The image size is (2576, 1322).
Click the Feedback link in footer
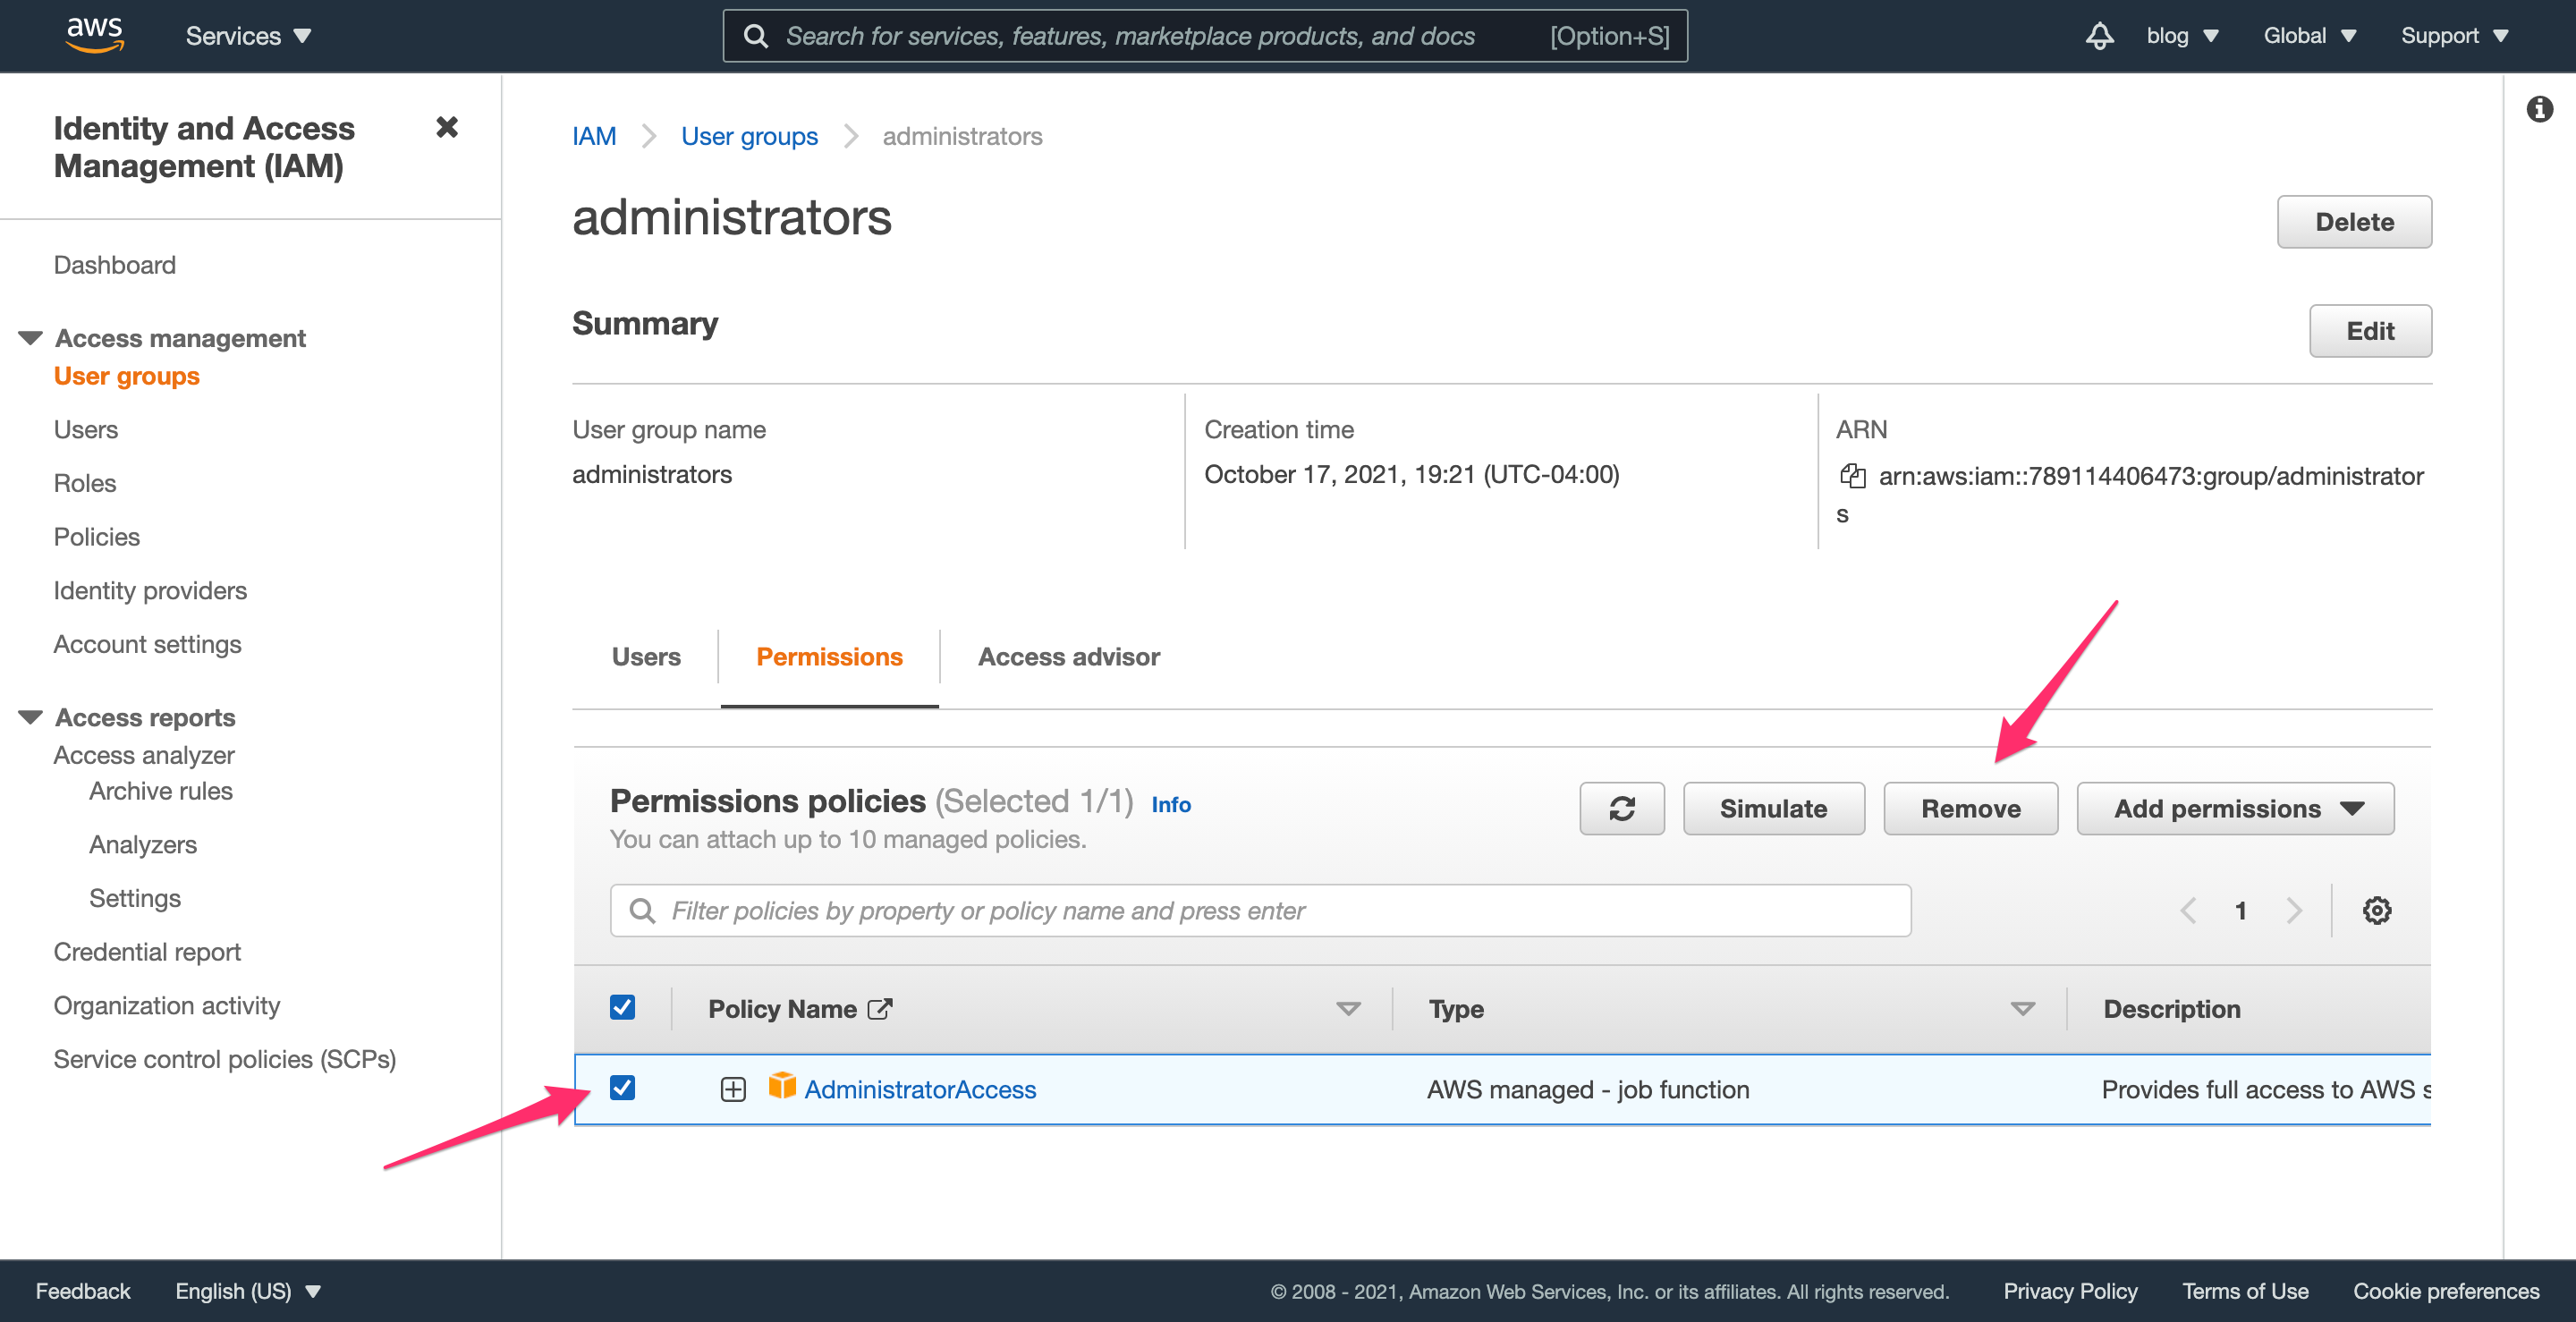83,1291
